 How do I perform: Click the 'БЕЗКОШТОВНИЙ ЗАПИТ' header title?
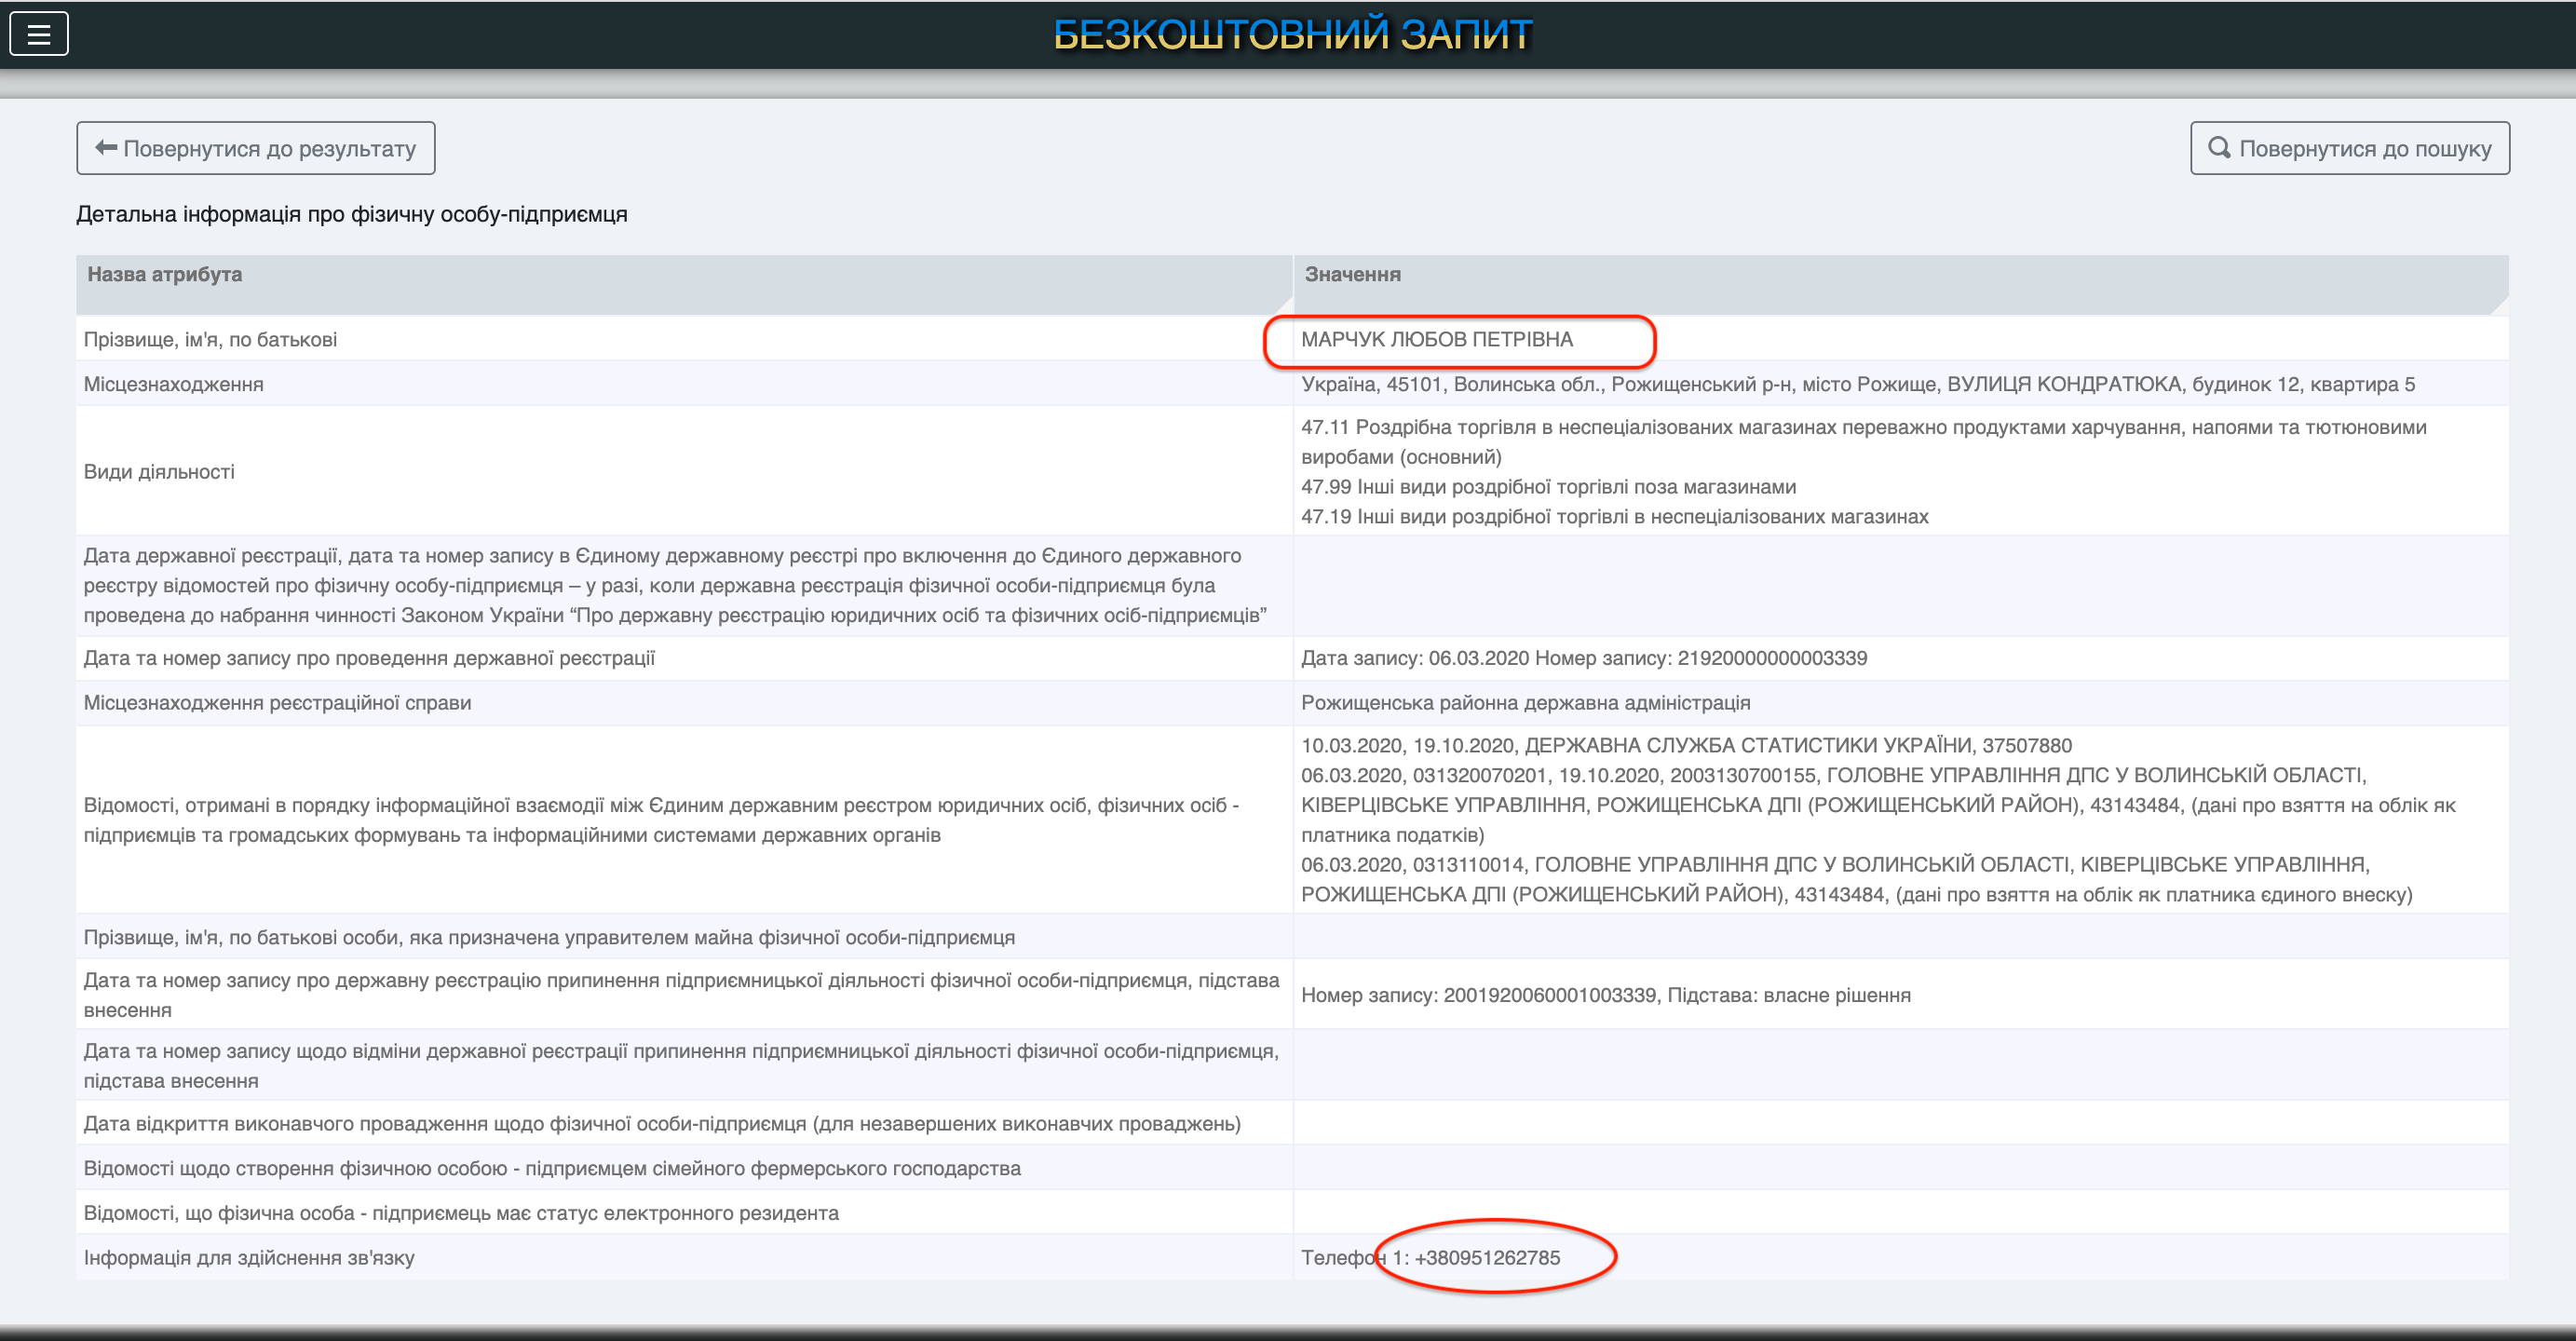point(1292,34)
